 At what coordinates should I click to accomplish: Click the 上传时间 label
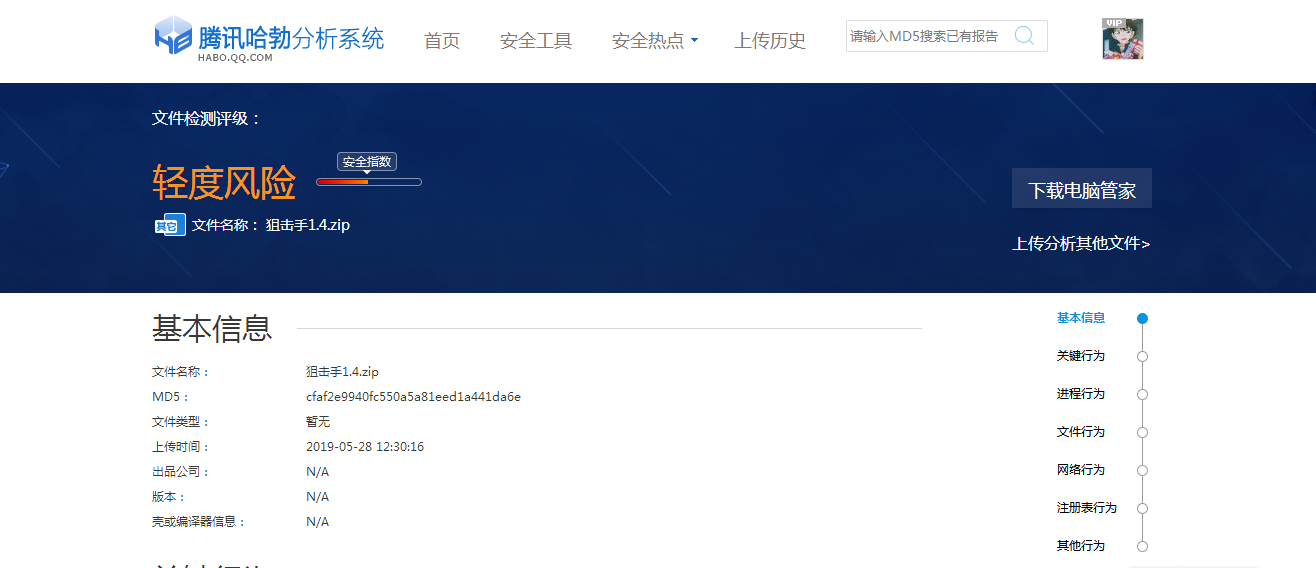click(x=181, y=447)
